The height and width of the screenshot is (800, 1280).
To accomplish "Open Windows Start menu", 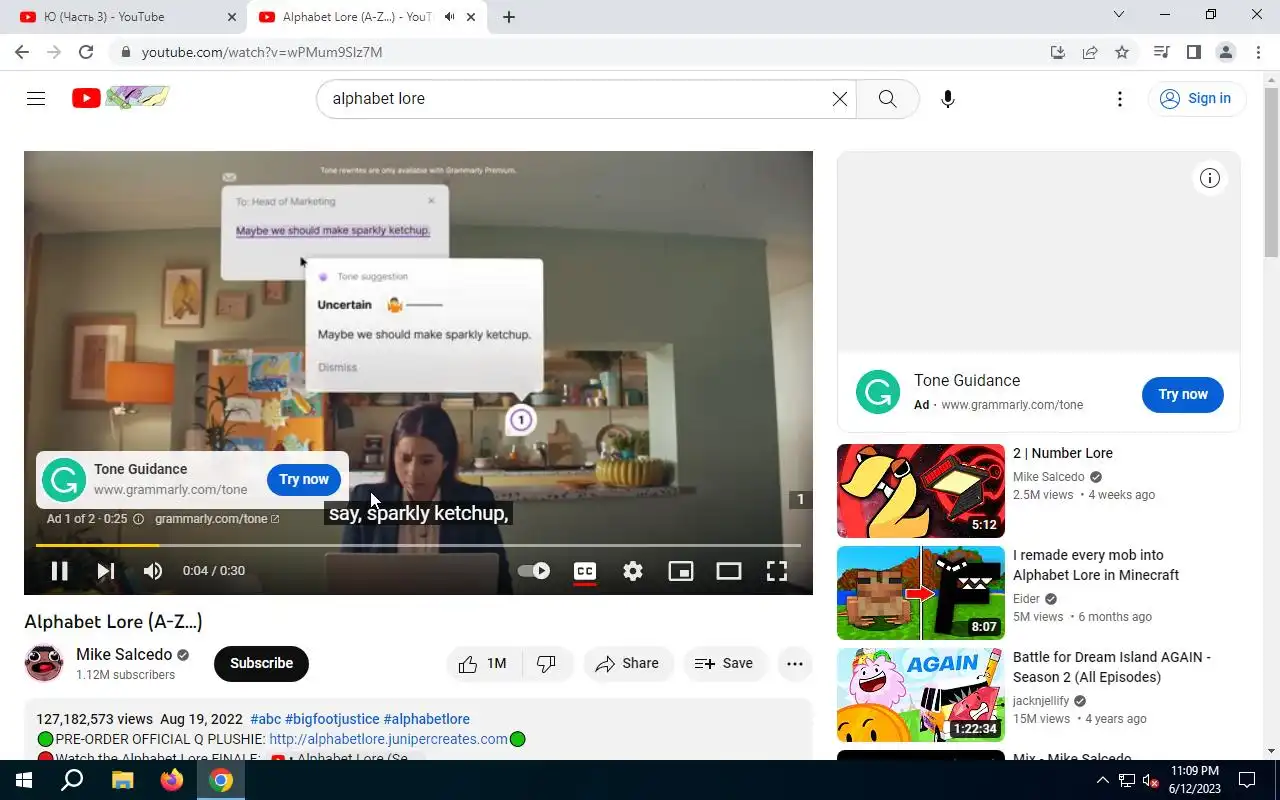I will [x=24, y=780].
